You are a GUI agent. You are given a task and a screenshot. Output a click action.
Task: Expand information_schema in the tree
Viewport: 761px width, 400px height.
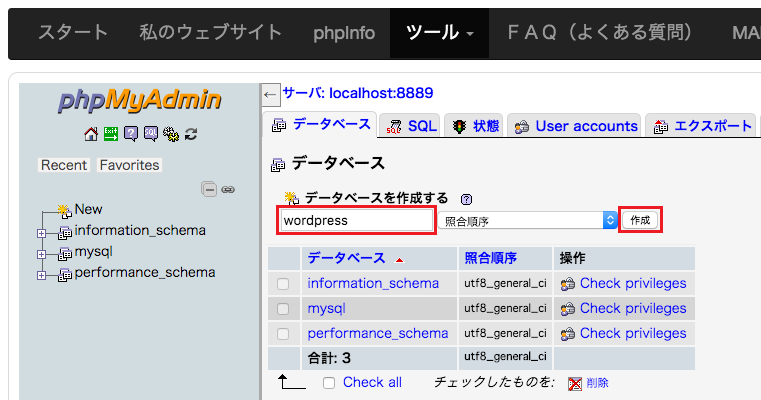tap(42, 233)
